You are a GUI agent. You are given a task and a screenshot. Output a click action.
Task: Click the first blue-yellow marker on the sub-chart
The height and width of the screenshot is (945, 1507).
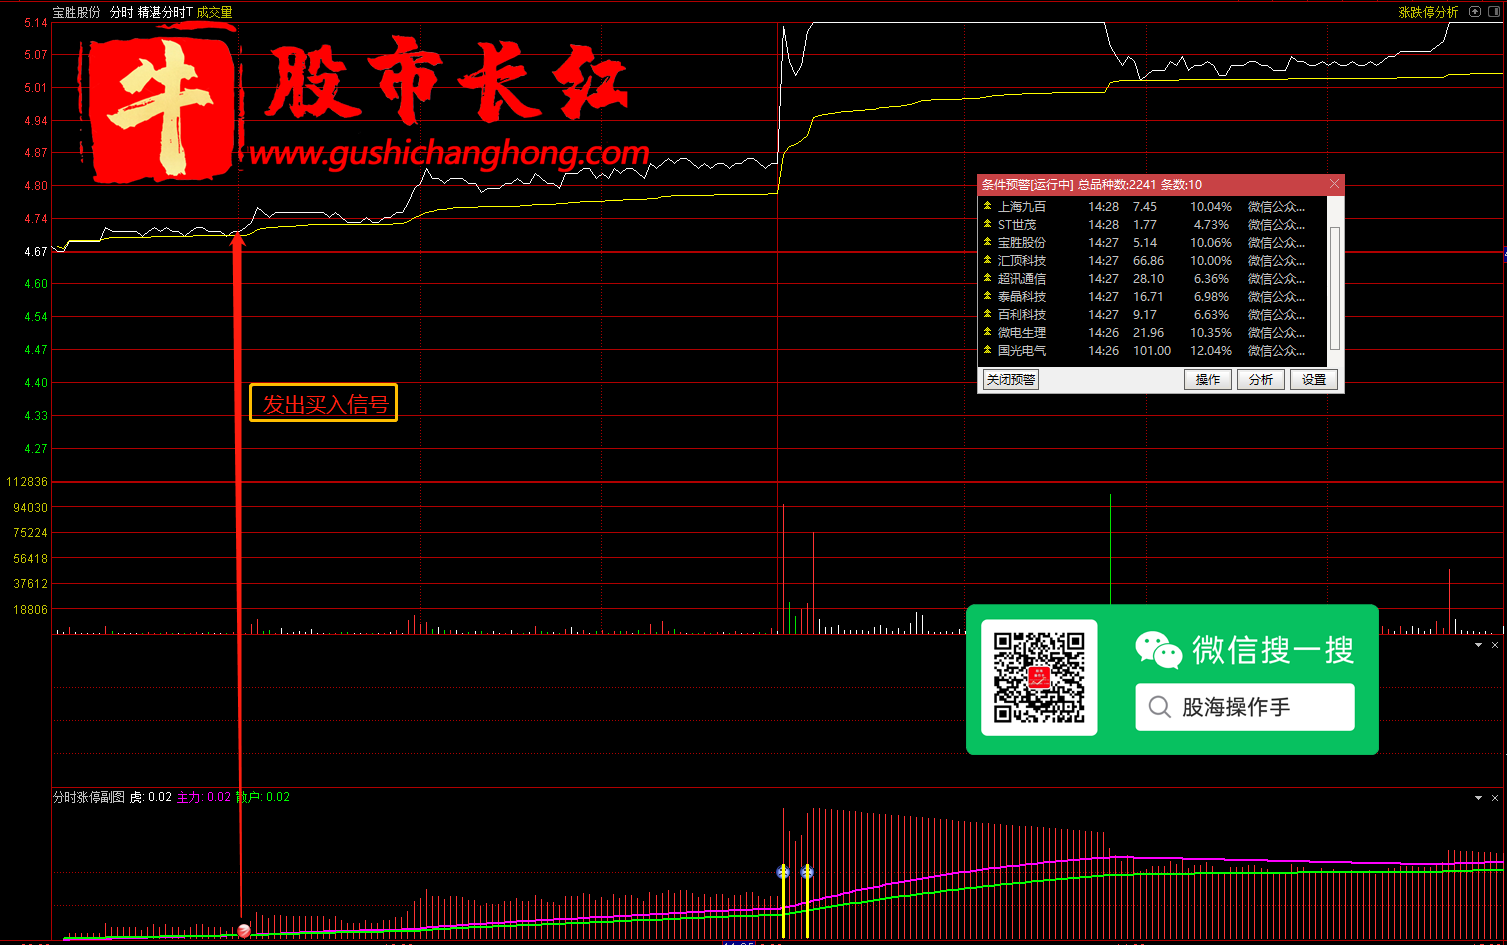pyautogui.click(x=783, y=872)
